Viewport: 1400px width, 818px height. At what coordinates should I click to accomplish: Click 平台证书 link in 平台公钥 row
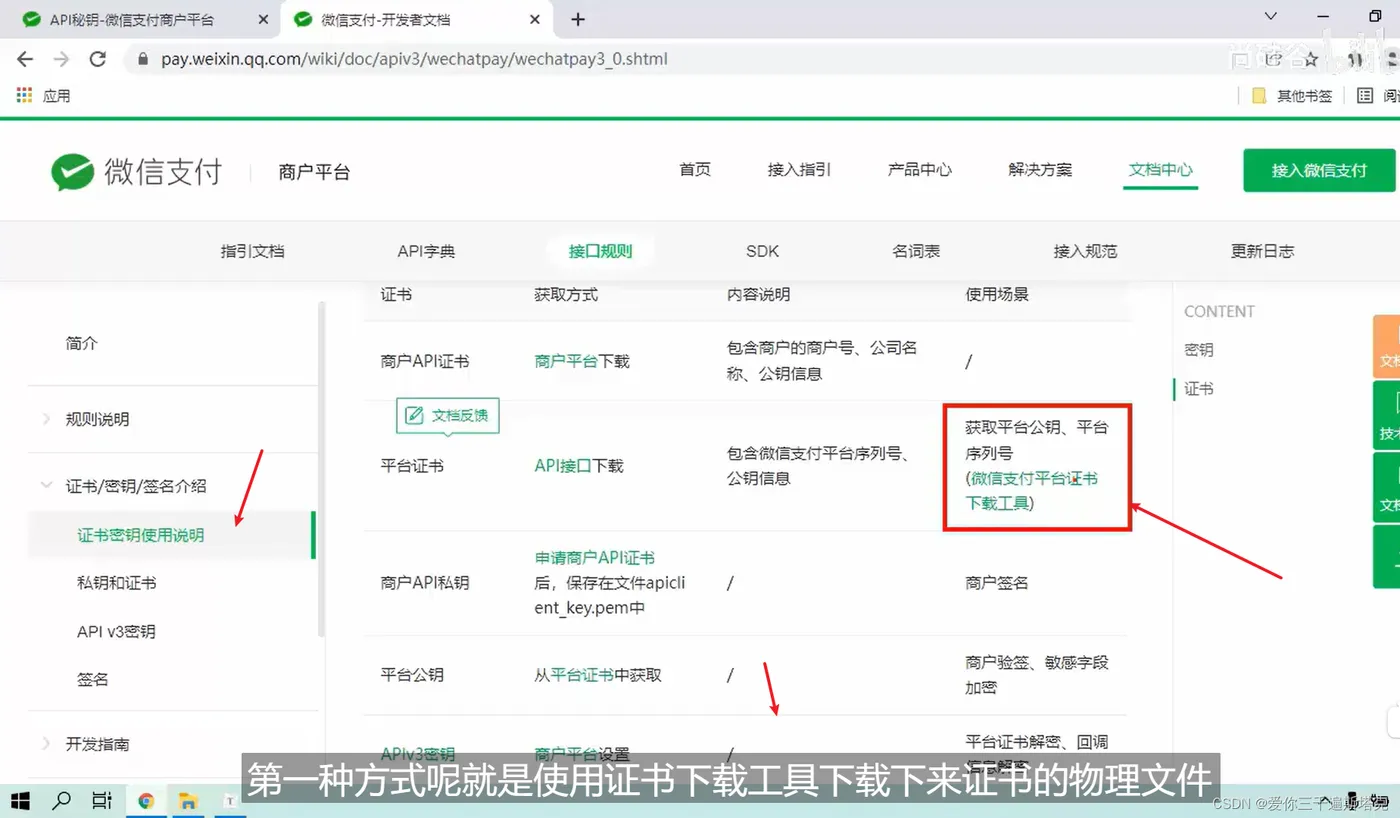[582, 675]
